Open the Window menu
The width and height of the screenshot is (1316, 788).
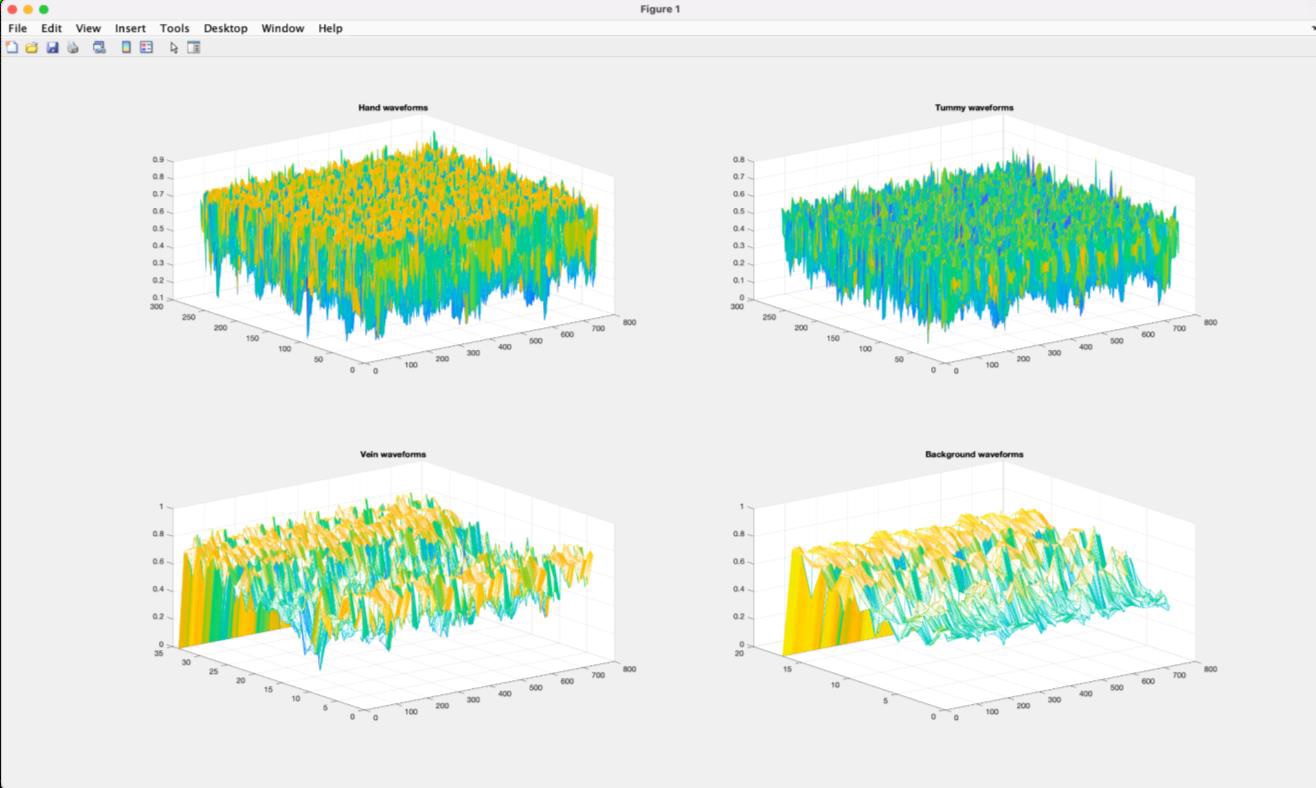point(283,28)
